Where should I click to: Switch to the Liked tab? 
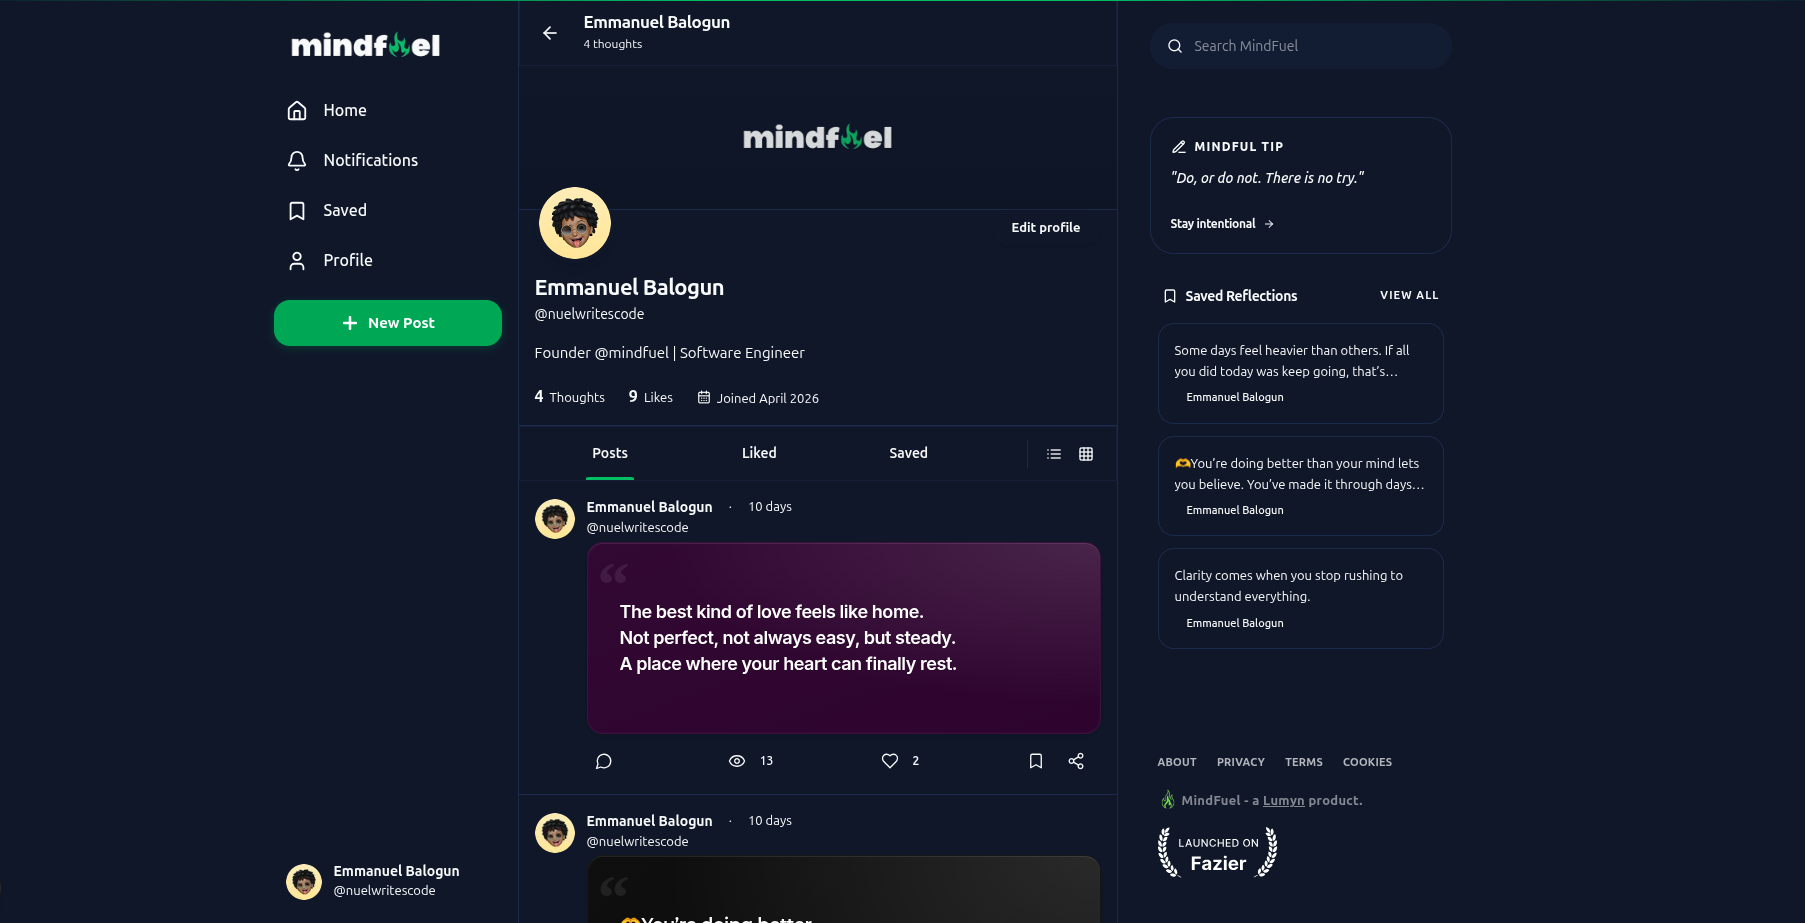coord(758,453)
